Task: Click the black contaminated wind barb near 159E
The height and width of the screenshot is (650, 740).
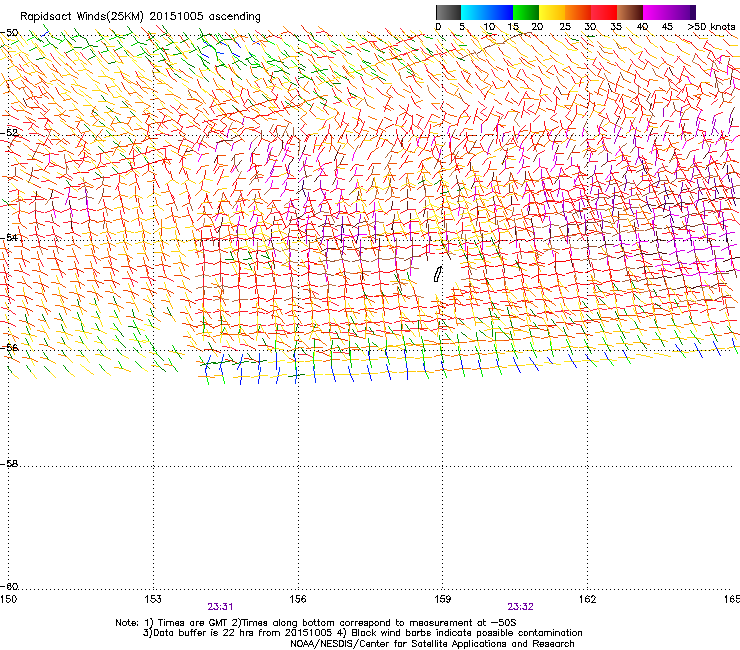Action: pos(438,274)
